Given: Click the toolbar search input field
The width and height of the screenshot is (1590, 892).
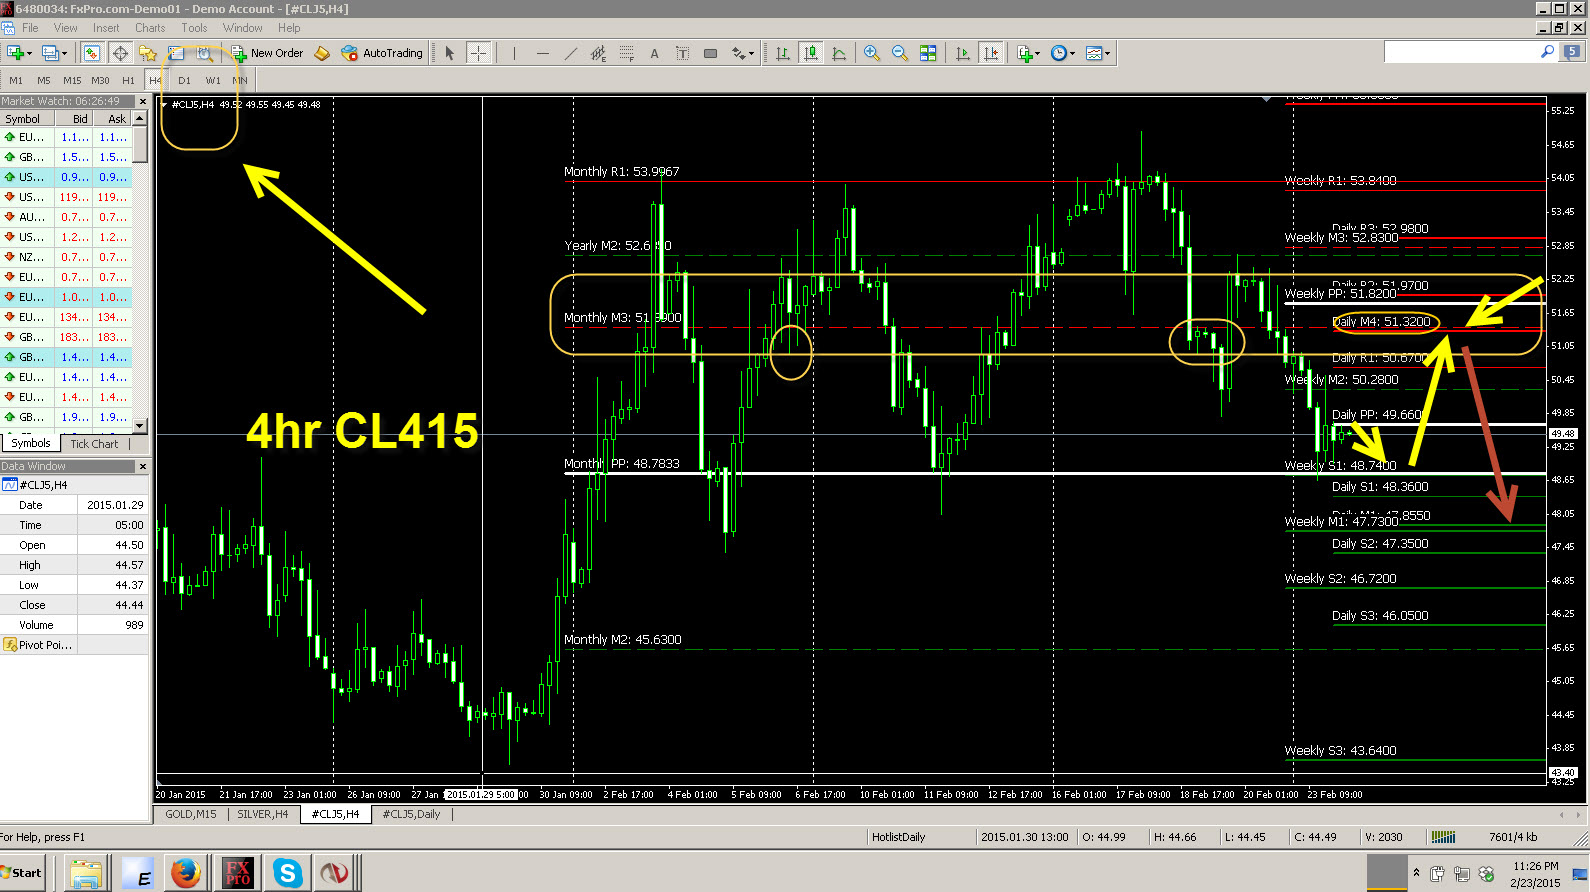Looking at the screenshot, I should click(1461, 52).
